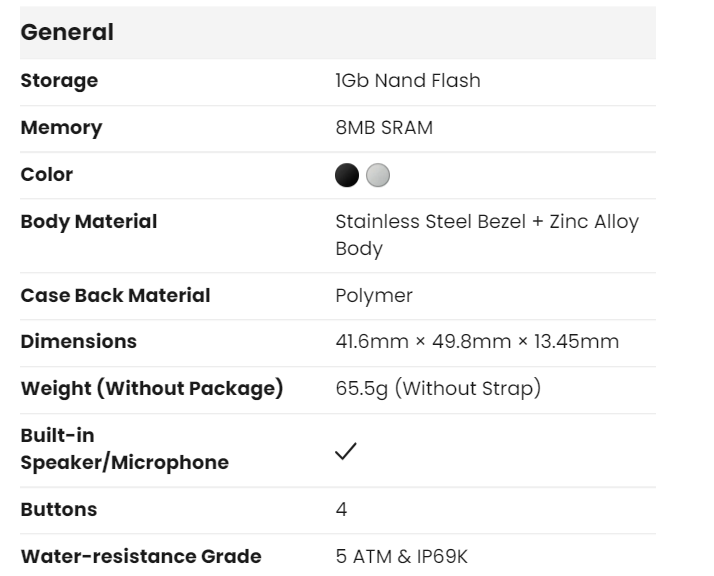Click the 1Gb Nand Flash value

coord(408,81)
